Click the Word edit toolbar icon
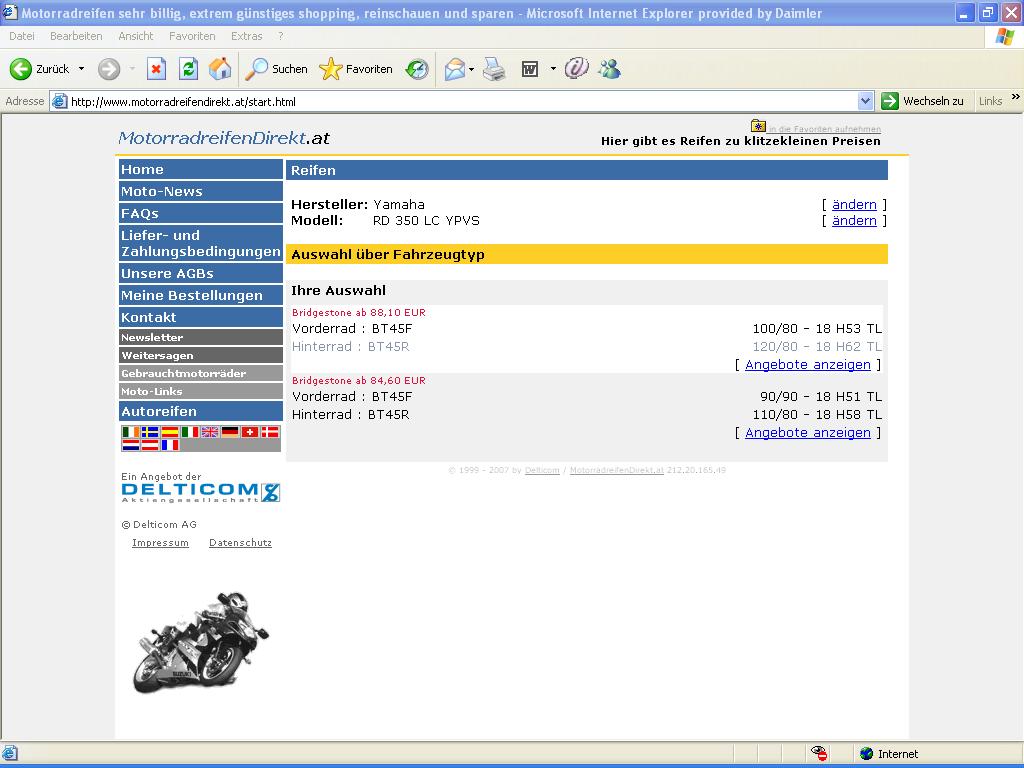Image resolution: width=1024 pixels, height=768 pixels. 530,69
